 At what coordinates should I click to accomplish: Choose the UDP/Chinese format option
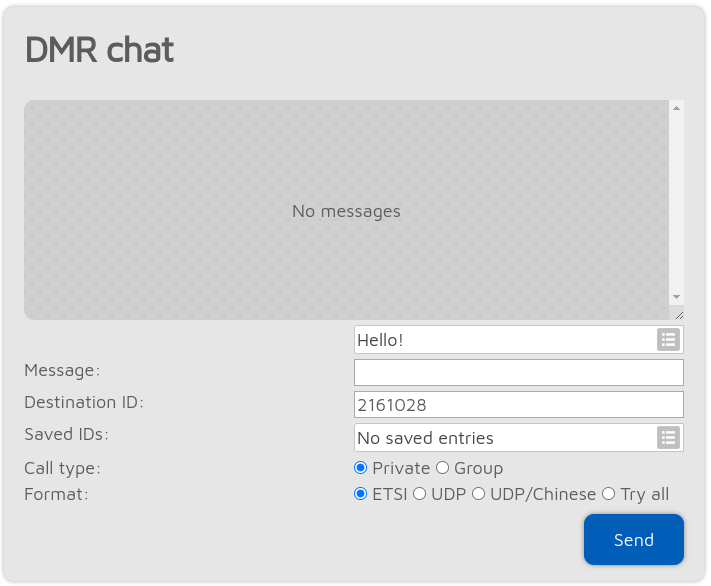pos(478,493)
